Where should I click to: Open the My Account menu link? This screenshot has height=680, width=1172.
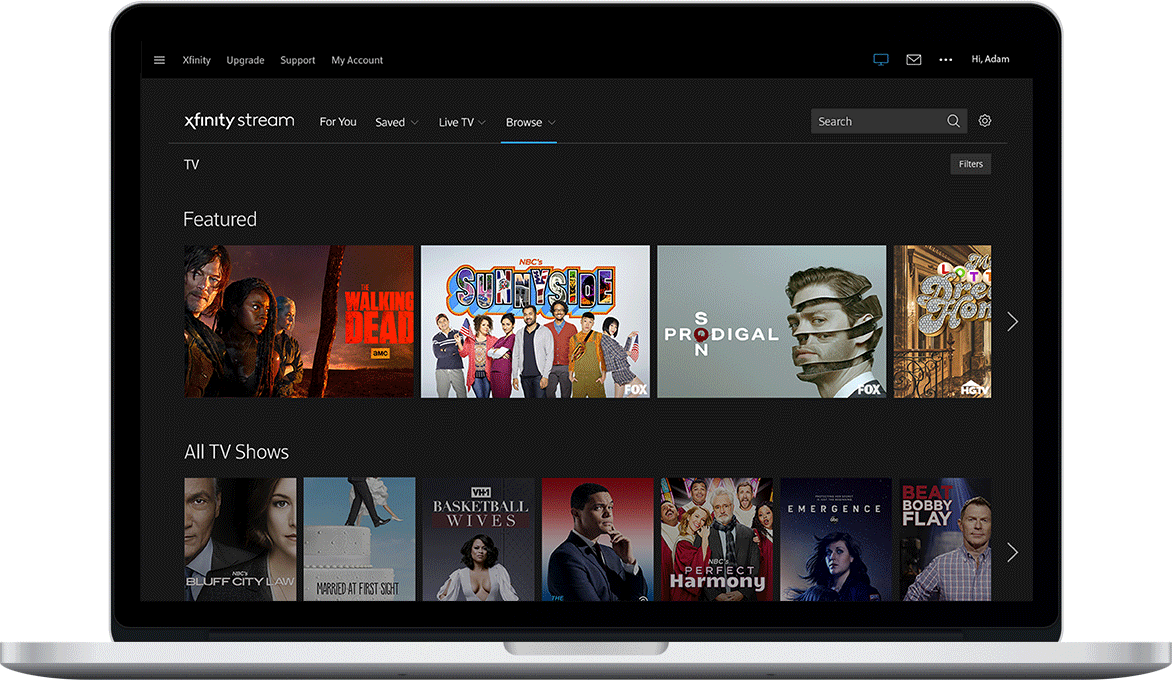tap(357, 61)
